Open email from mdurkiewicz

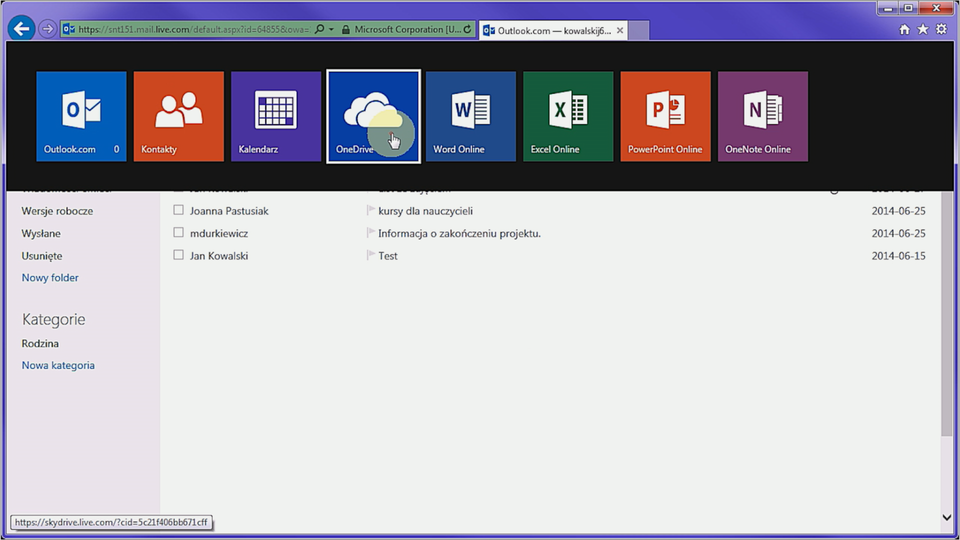[x=219, y=233]
